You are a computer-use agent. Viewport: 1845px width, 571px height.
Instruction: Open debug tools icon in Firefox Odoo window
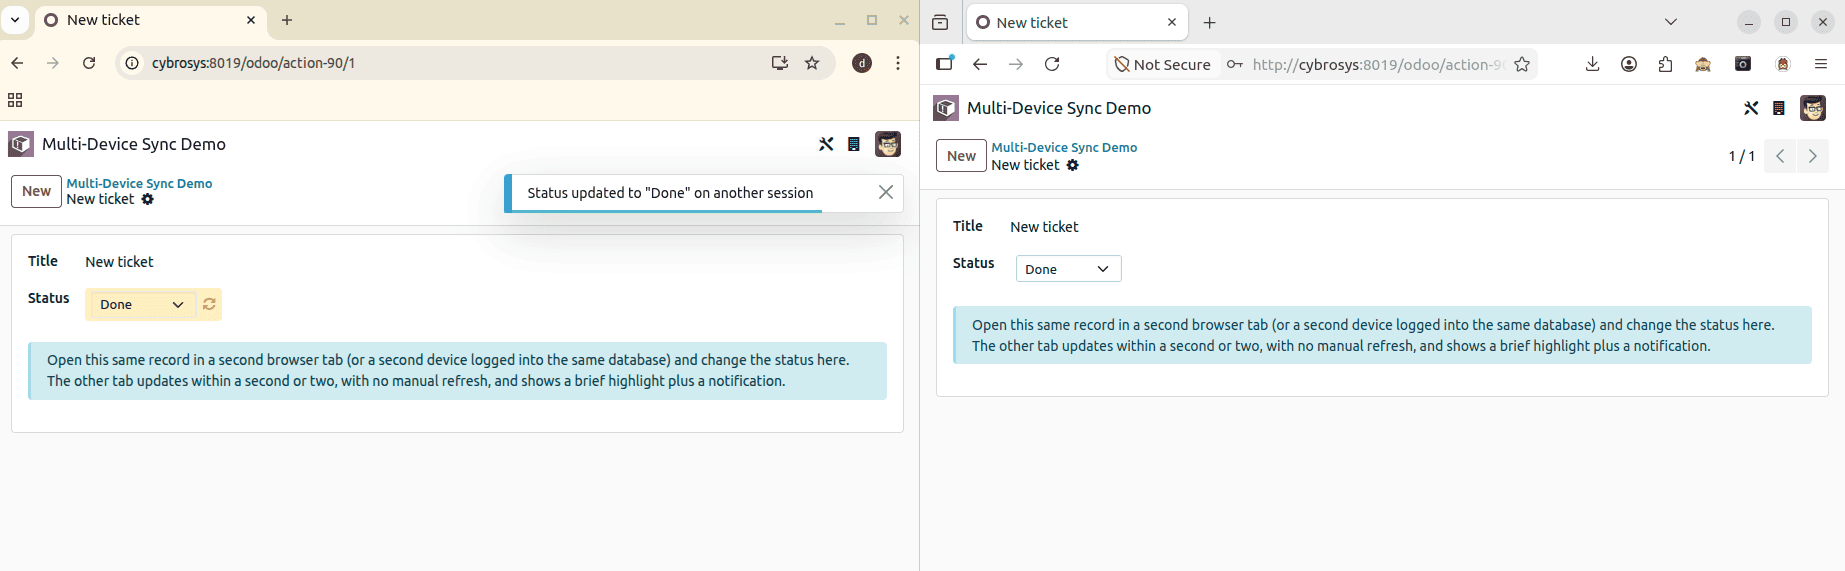(x=1751, y=108)
